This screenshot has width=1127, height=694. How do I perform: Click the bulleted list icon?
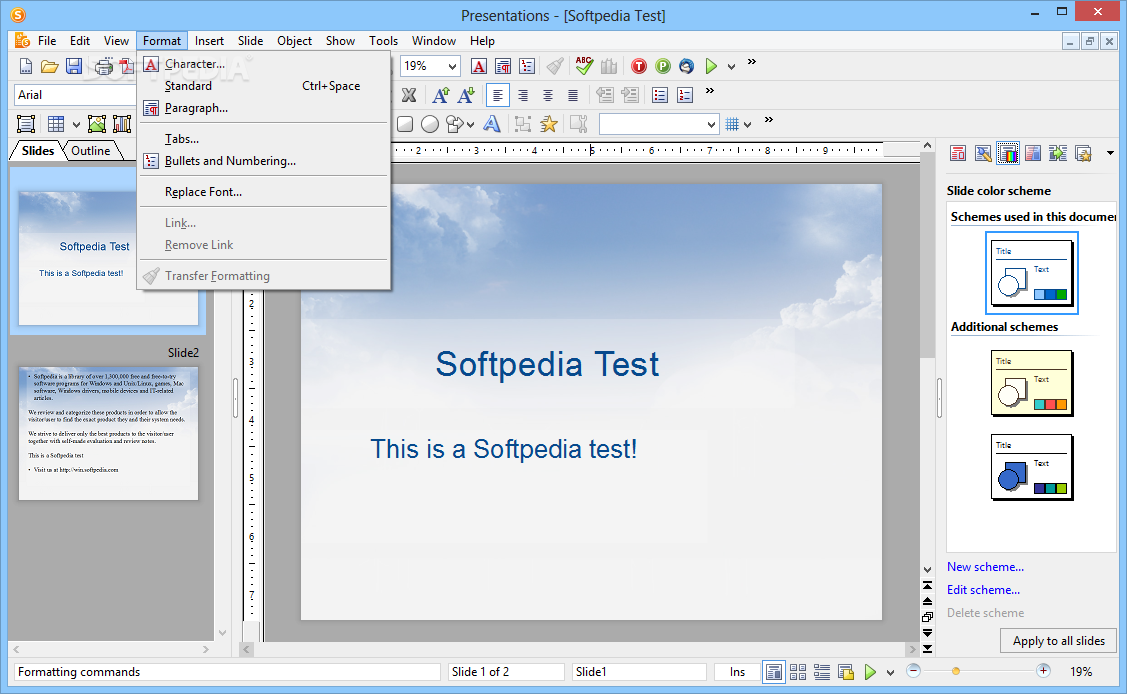click(660, 95)
